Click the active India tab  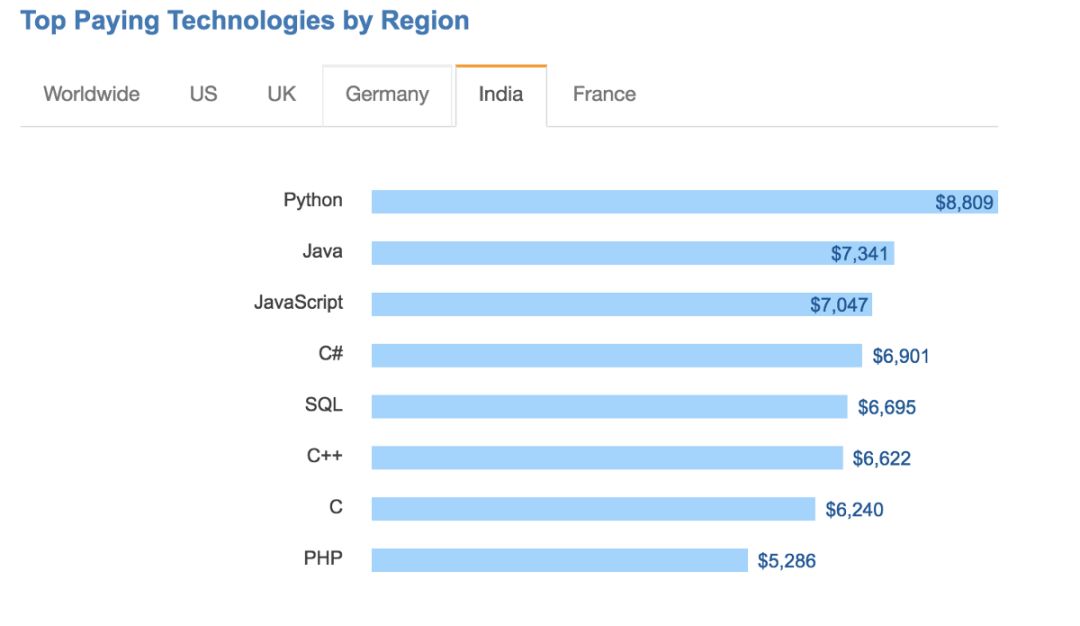[501, 95]
